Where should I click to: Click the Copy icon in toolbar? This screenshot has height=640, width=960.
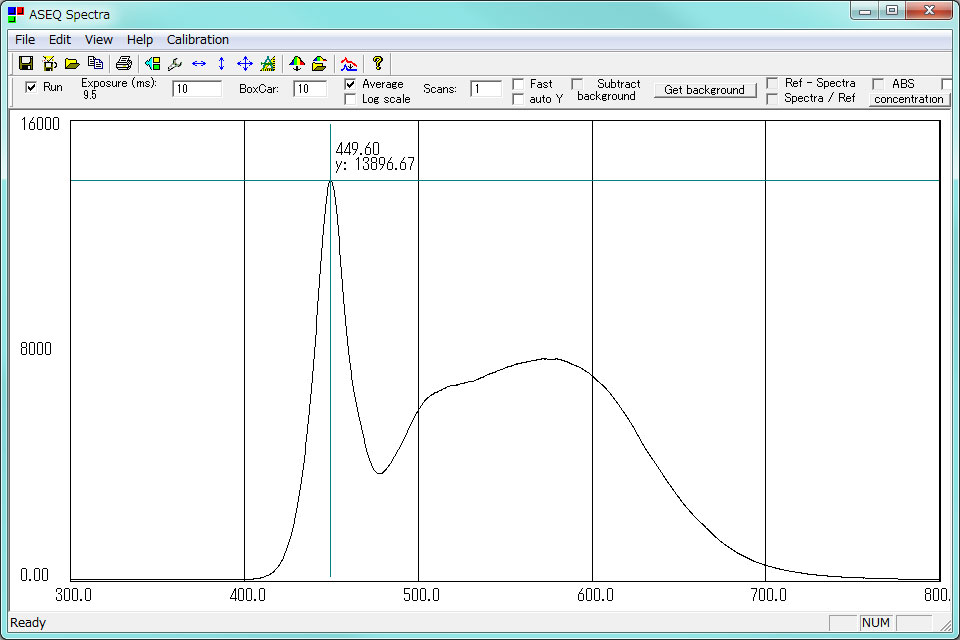95,62
